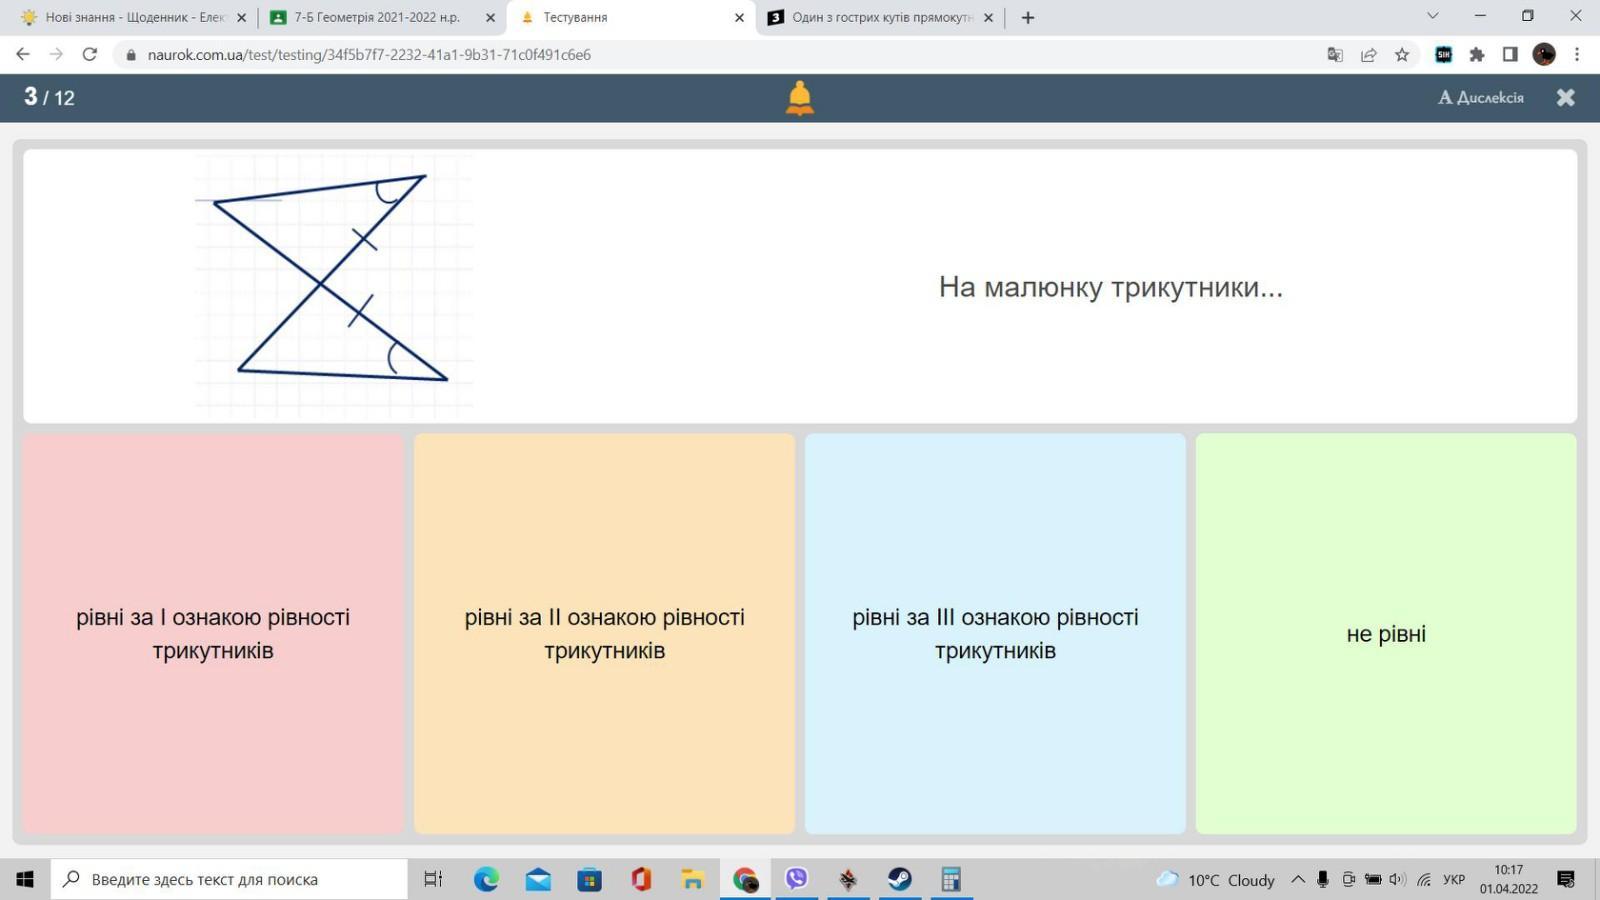Open the Mail app on the taskbar
1600x900 pixels.
(538, 879)
